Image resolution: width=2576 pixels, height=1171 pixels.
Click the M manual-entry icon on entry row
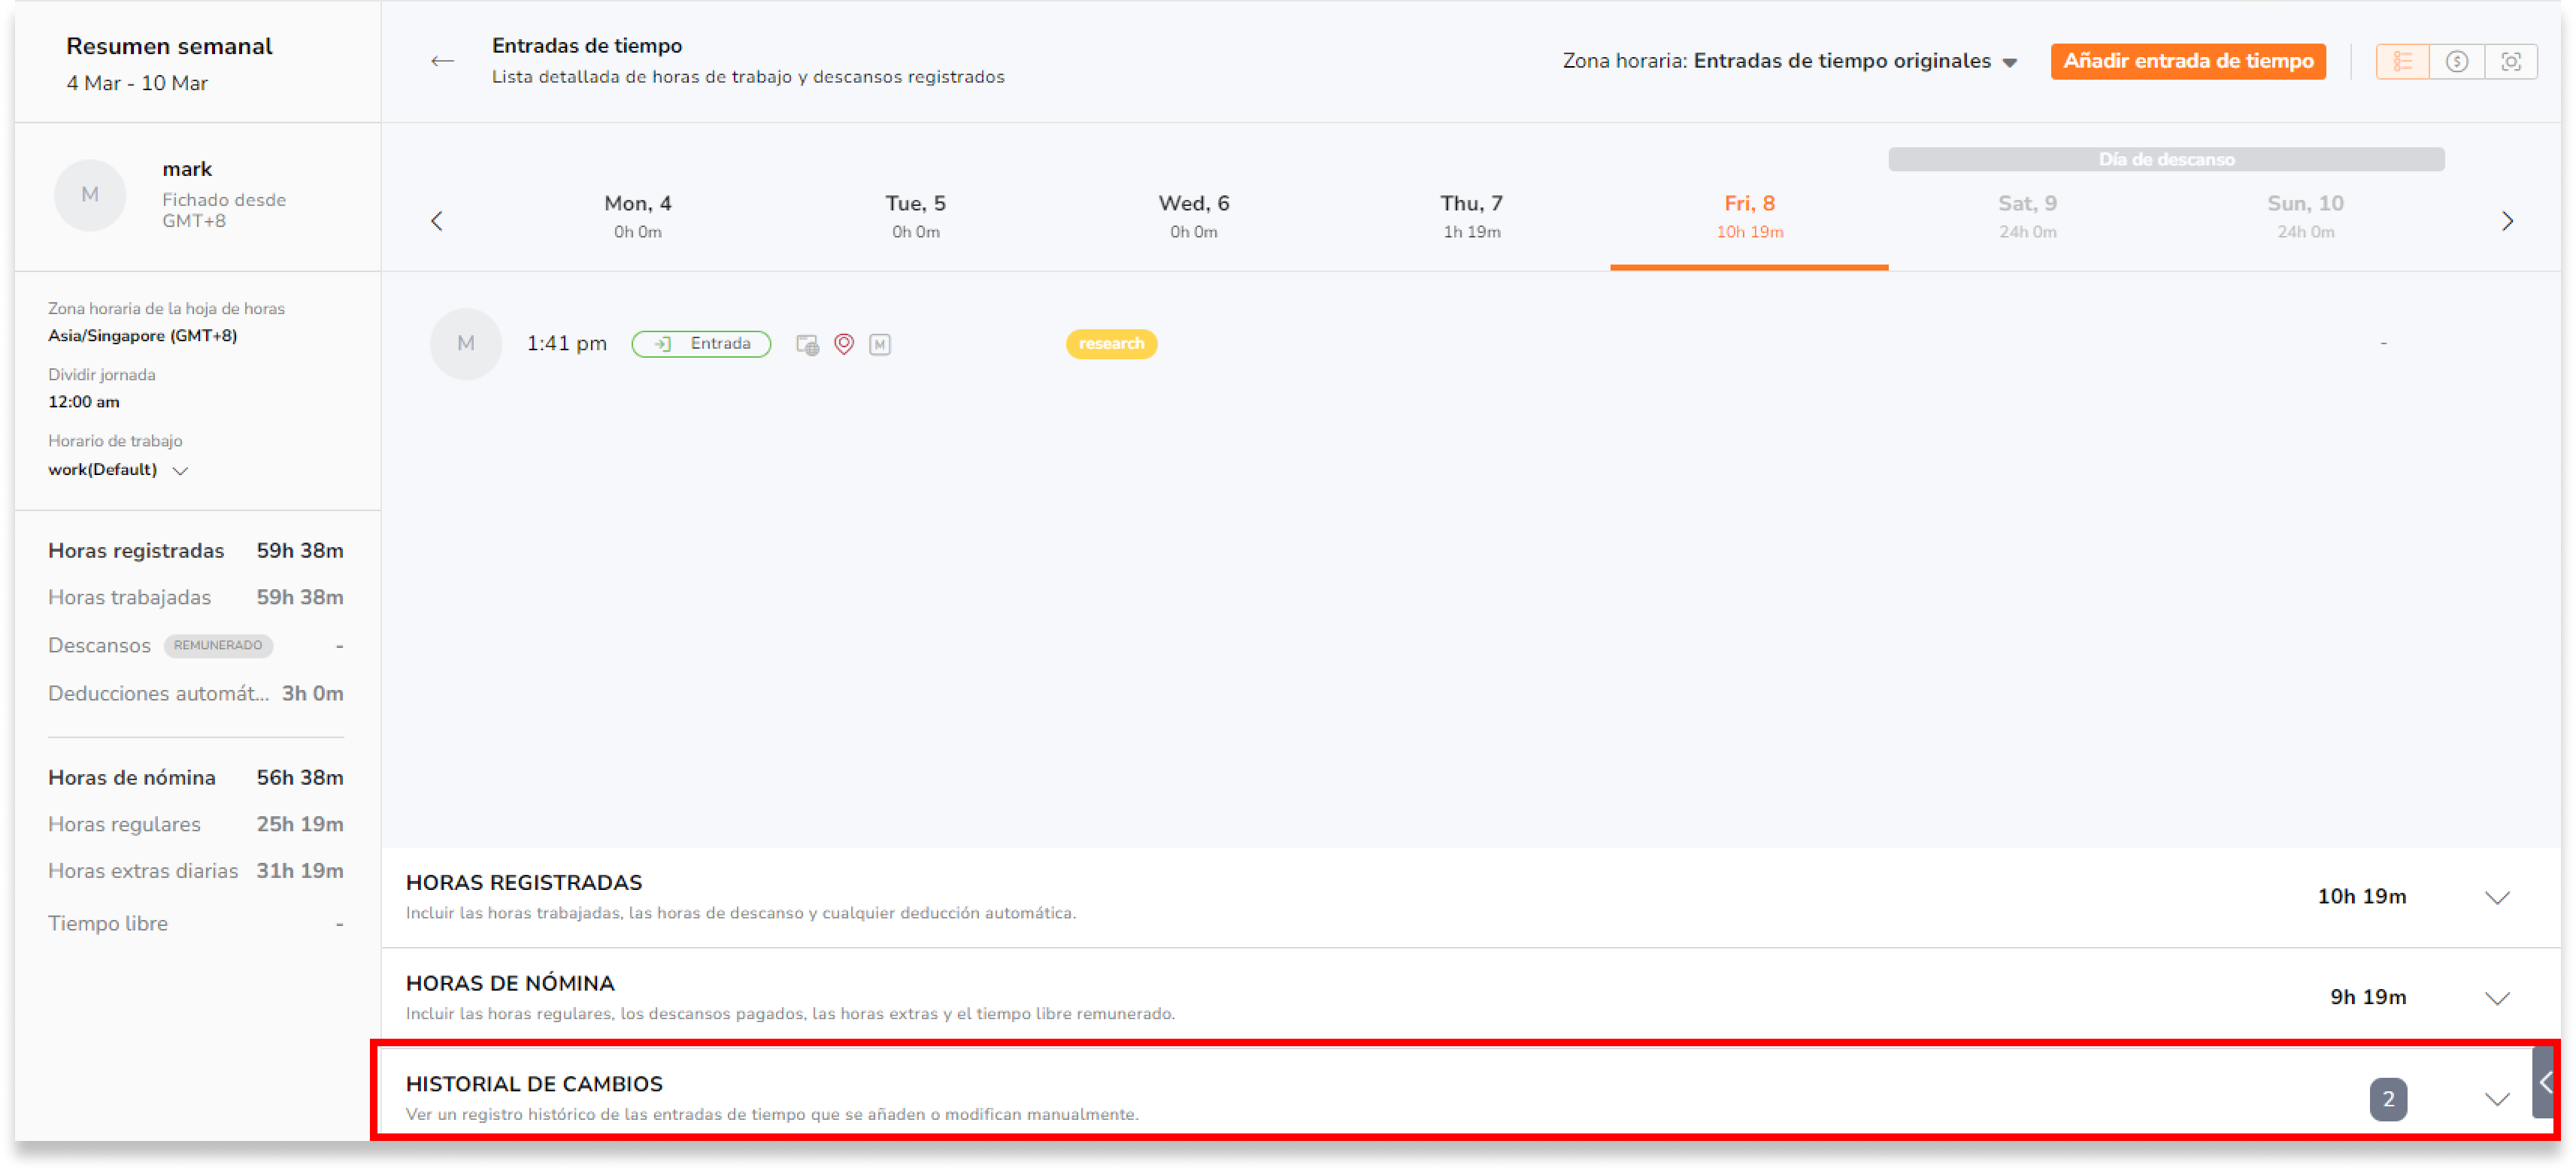coord(879,345)
